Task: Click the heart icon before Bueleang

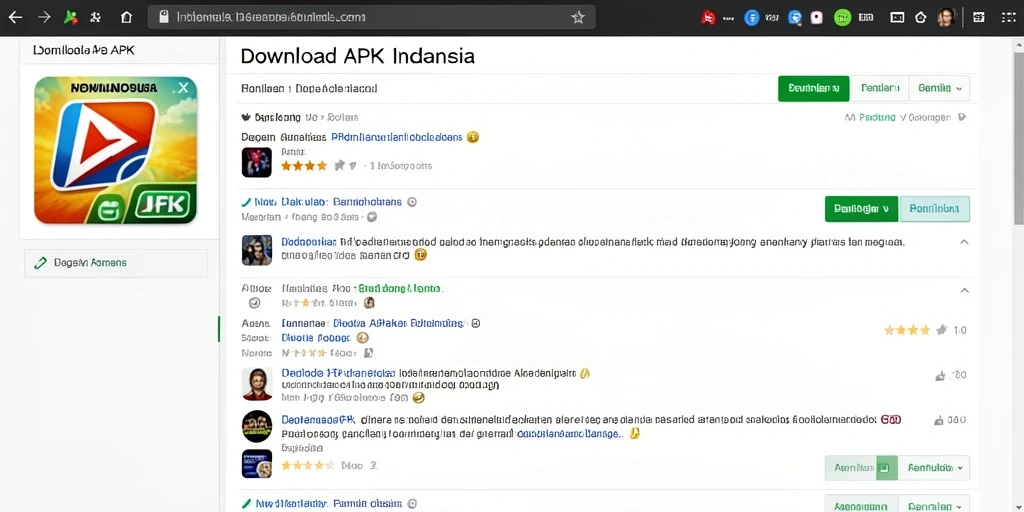Action: tap(246, 118)
